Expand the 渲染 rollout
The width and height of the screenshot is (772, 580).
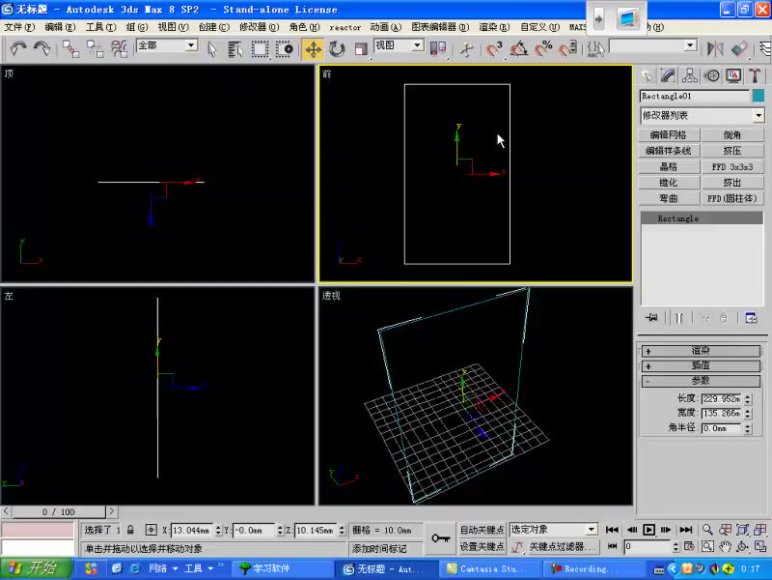click(x=701, y=351)
